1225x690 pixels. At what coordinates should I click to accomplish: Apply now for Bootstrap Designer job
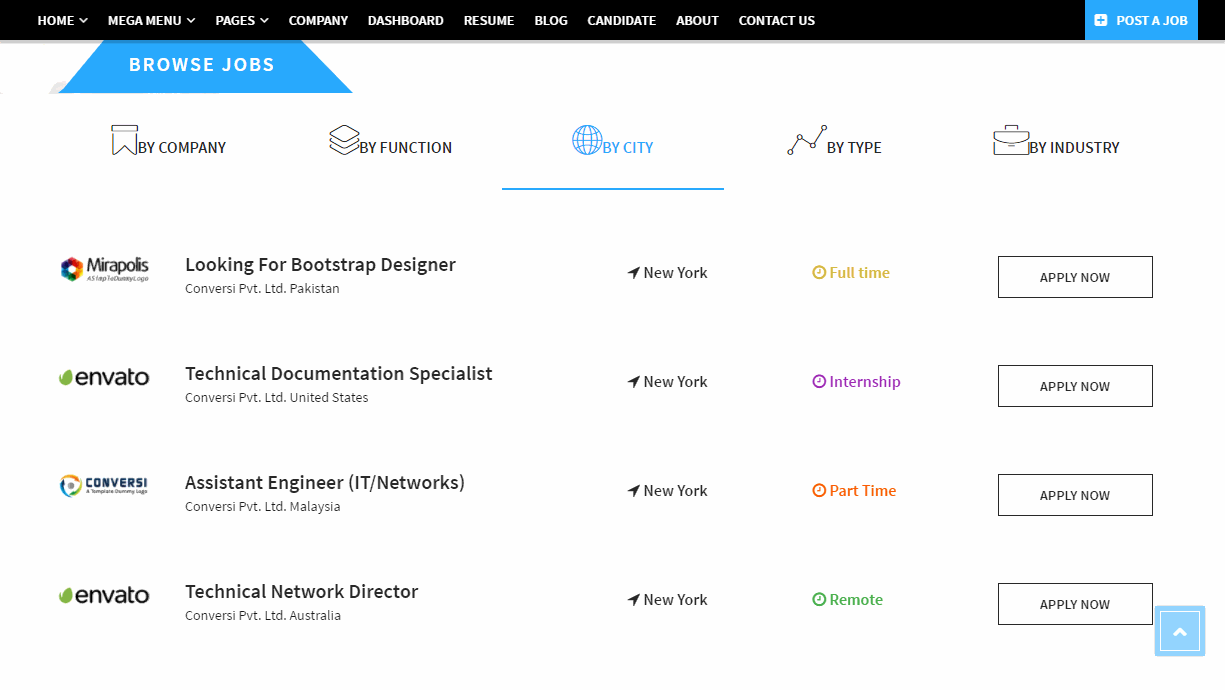(1075, 277)
